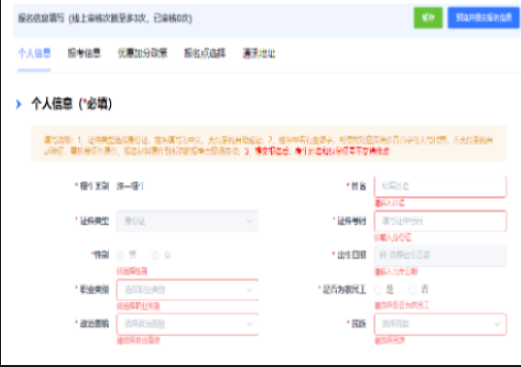Click the 证件号码 input field
This screenshot has height=367, width=521.
coord(440,221)
